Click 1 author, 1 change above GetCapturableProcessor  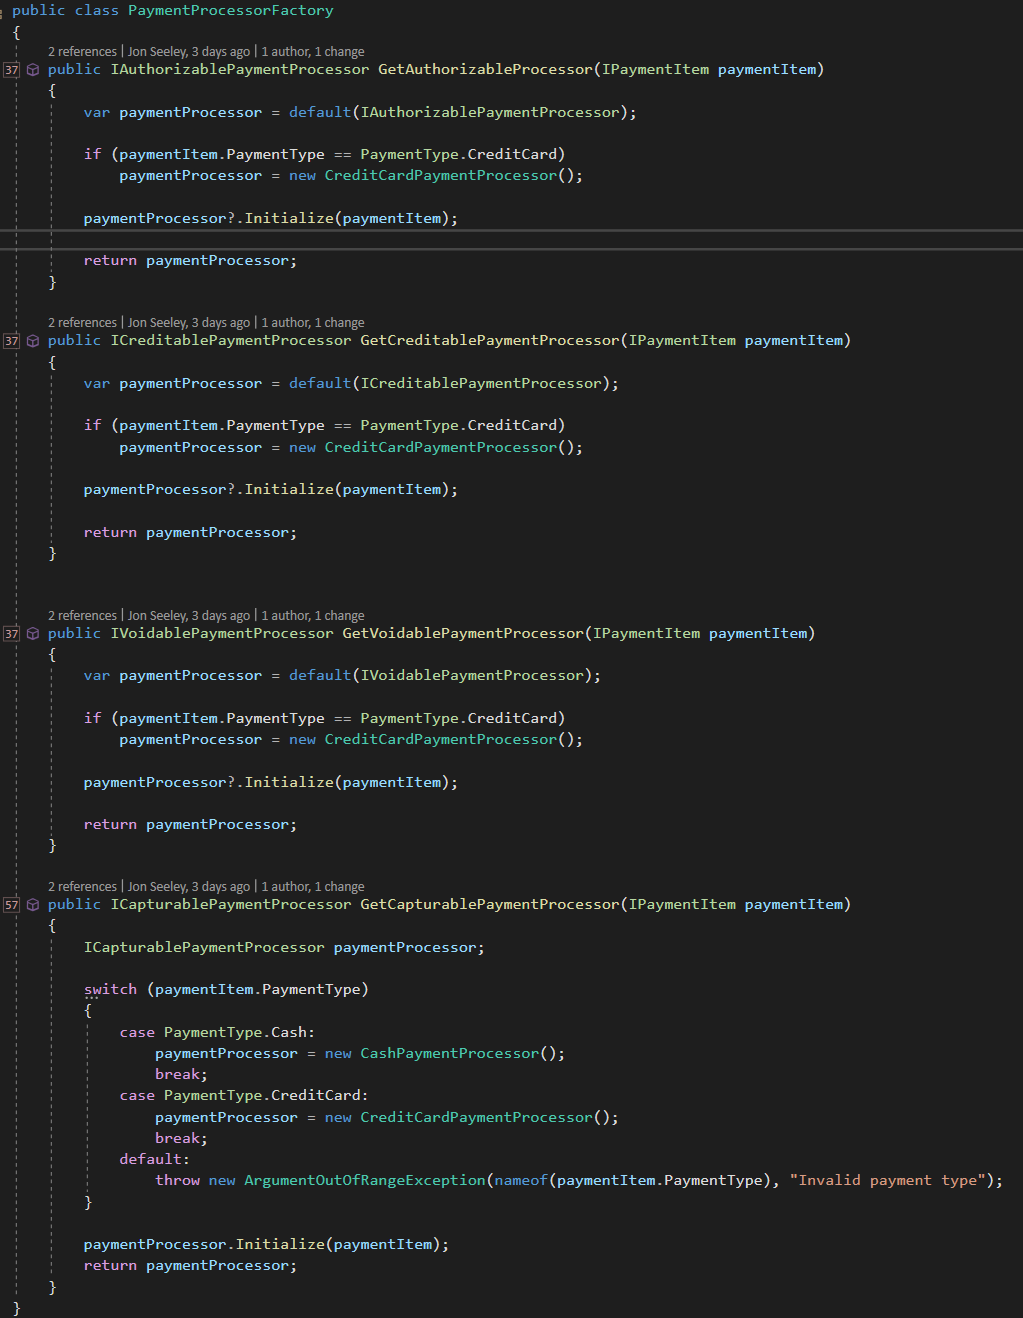pos(313,886)
